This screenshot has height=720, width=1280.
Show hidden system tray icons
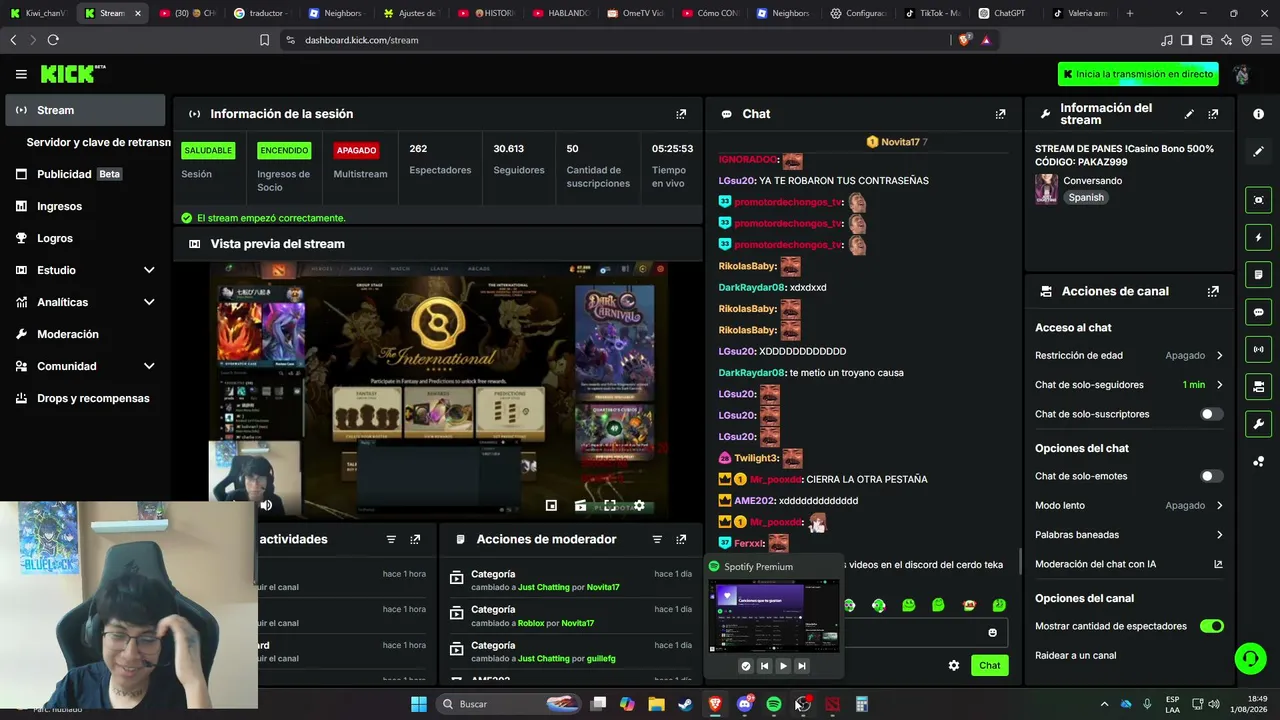[1104, 704]
